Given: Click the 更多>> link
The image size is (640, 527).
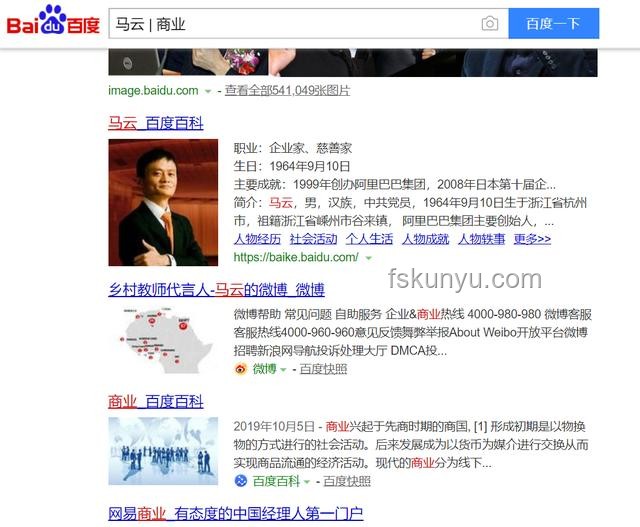Looking at the screenshot, I should point(532,239).
